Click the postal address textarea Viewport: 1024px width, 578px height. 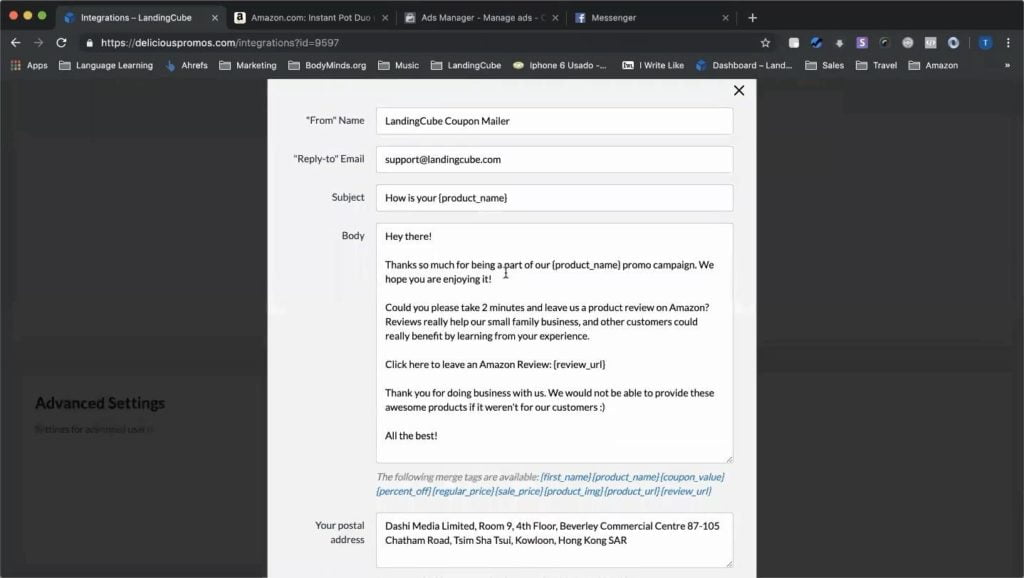click(554, 540)
